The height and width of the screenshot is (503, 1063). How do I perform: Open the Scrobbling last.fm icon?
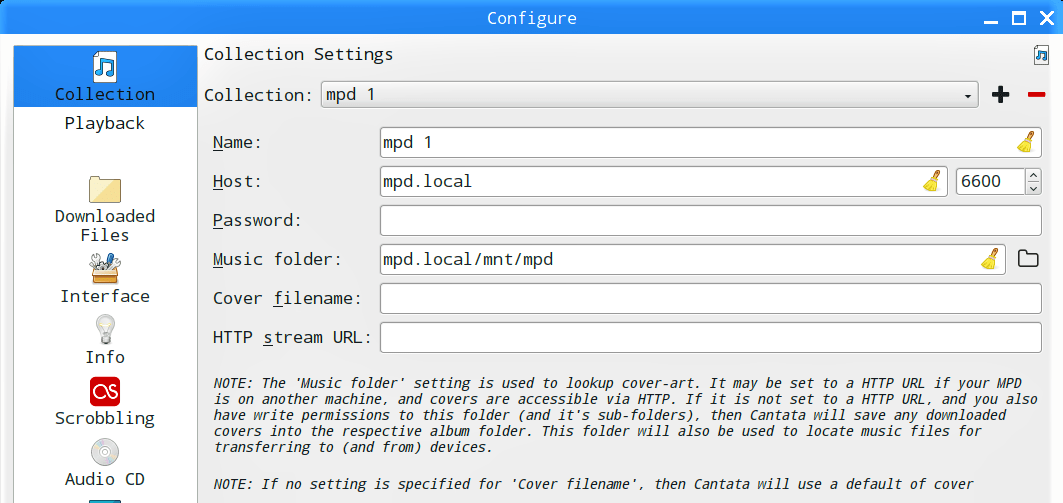105,392
